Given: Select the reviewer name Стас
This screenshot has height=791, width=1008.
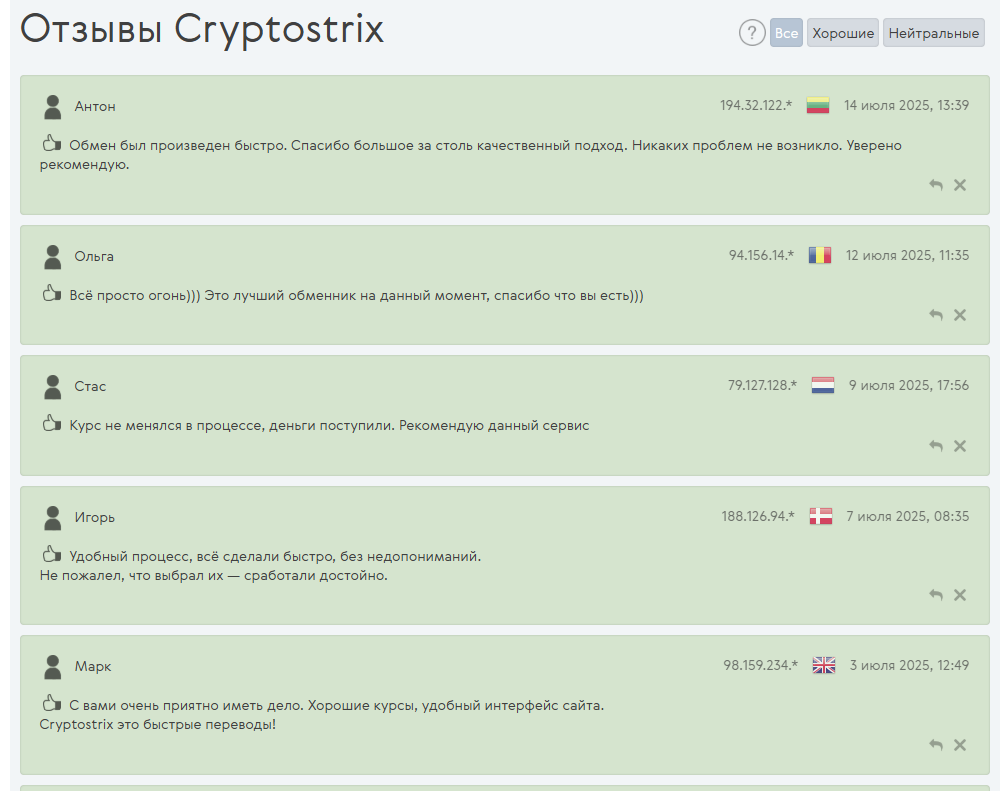Looking at the screenshot, I should pos(90,386).
